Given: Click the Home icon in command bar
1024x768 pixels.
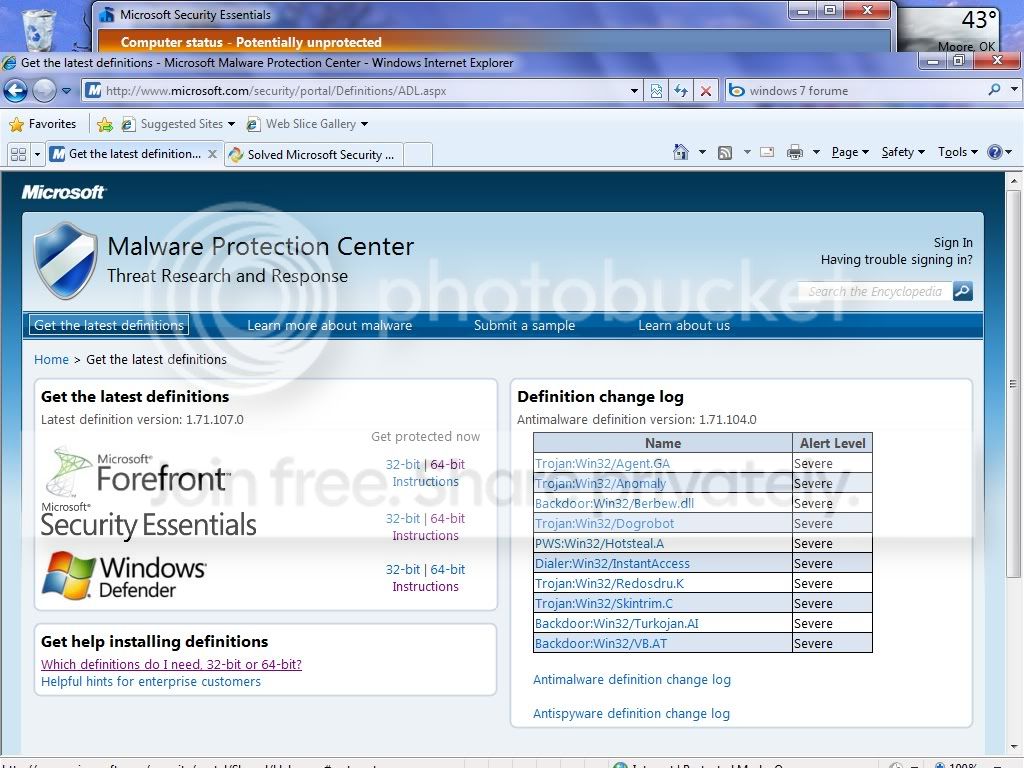Looking at the screenshot, I should 680,152.
